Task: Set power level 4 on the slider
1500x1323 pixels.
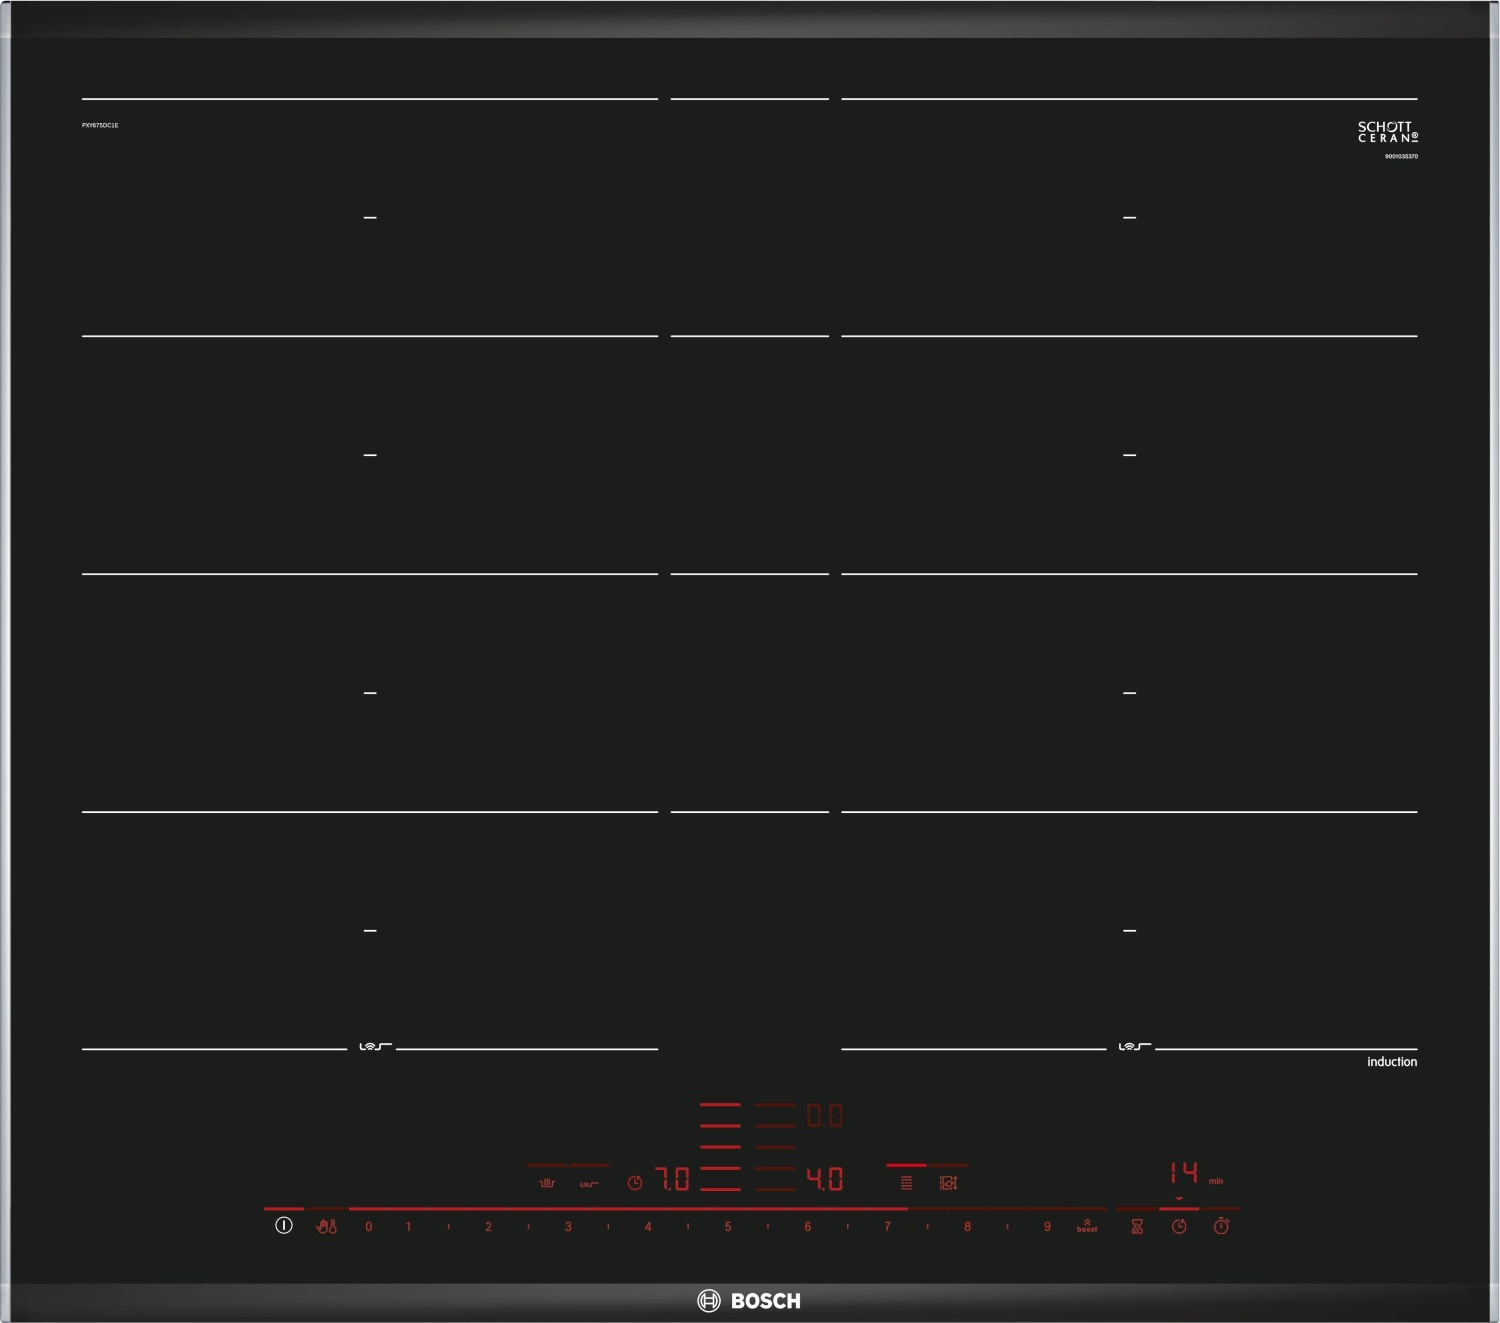Action: click(648, 1227)
